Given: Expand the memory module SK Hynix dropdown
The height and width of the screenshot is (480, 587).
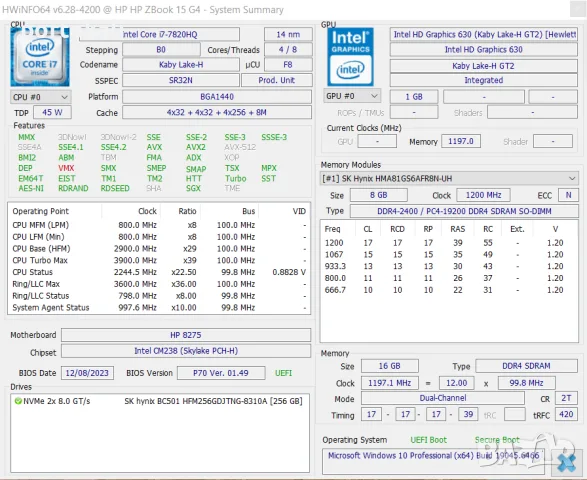Looking at the screenshot, I should coord(448,179).
